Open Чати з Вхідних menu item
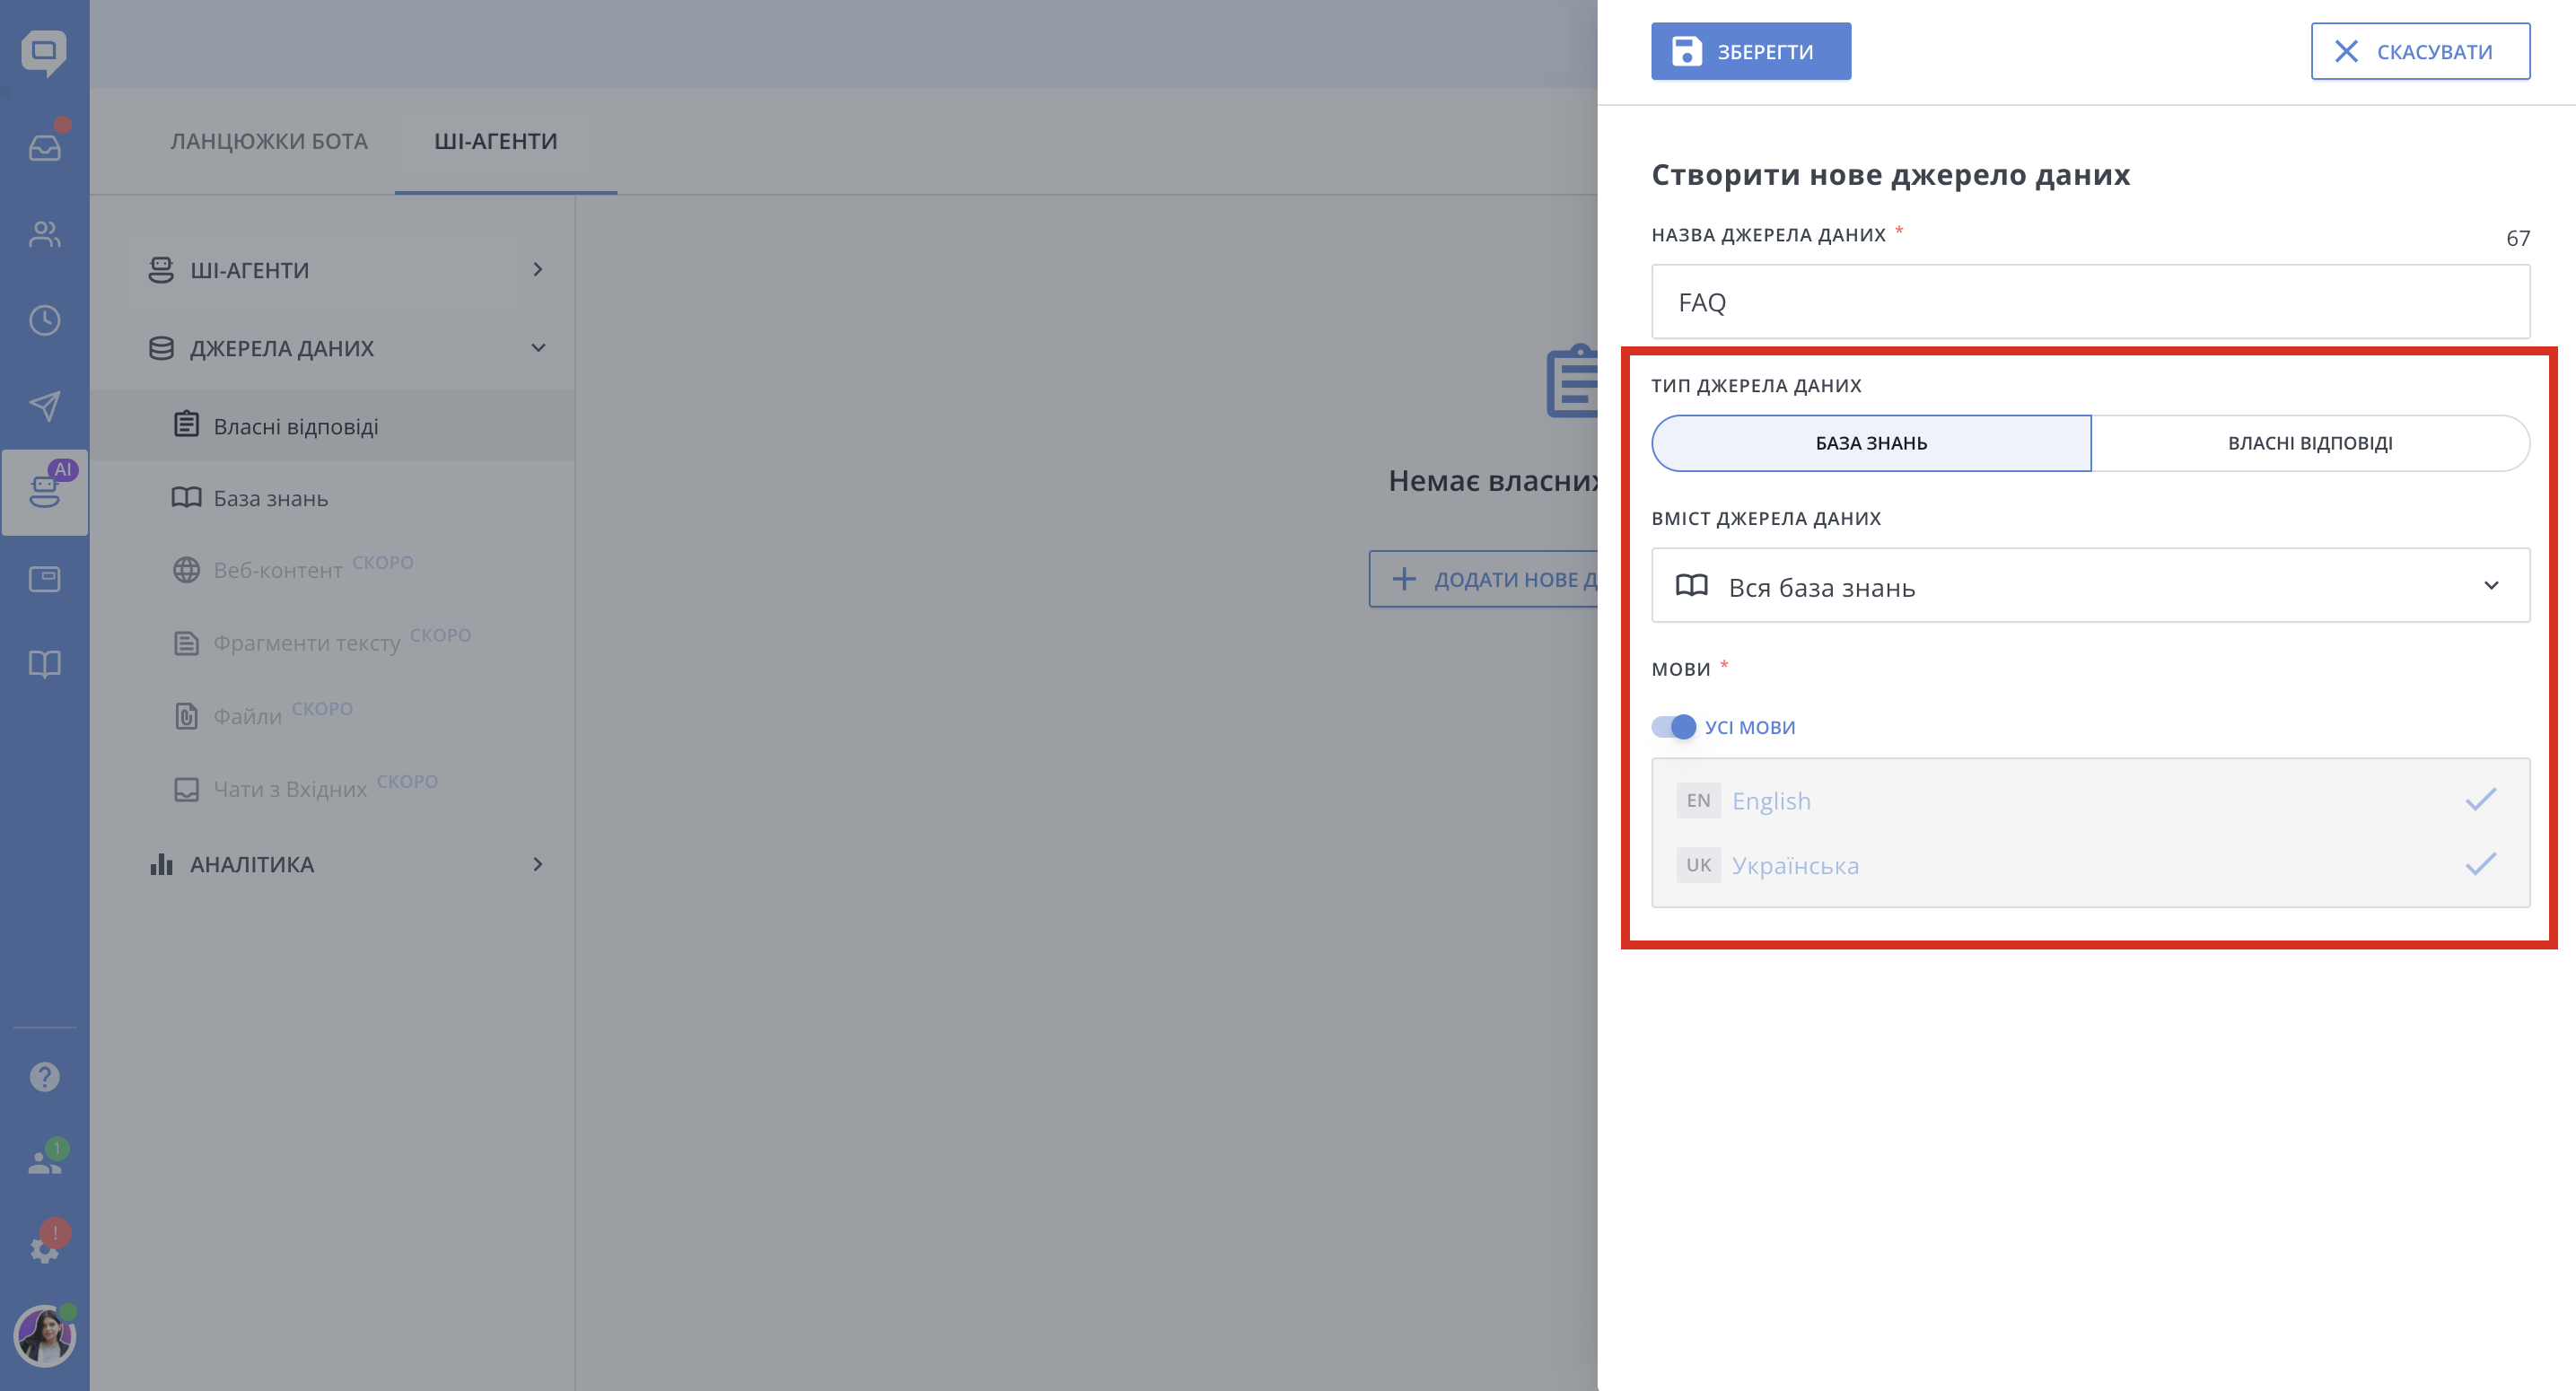This screenshot has width=2576, height=1391. (x=332, y=789)
